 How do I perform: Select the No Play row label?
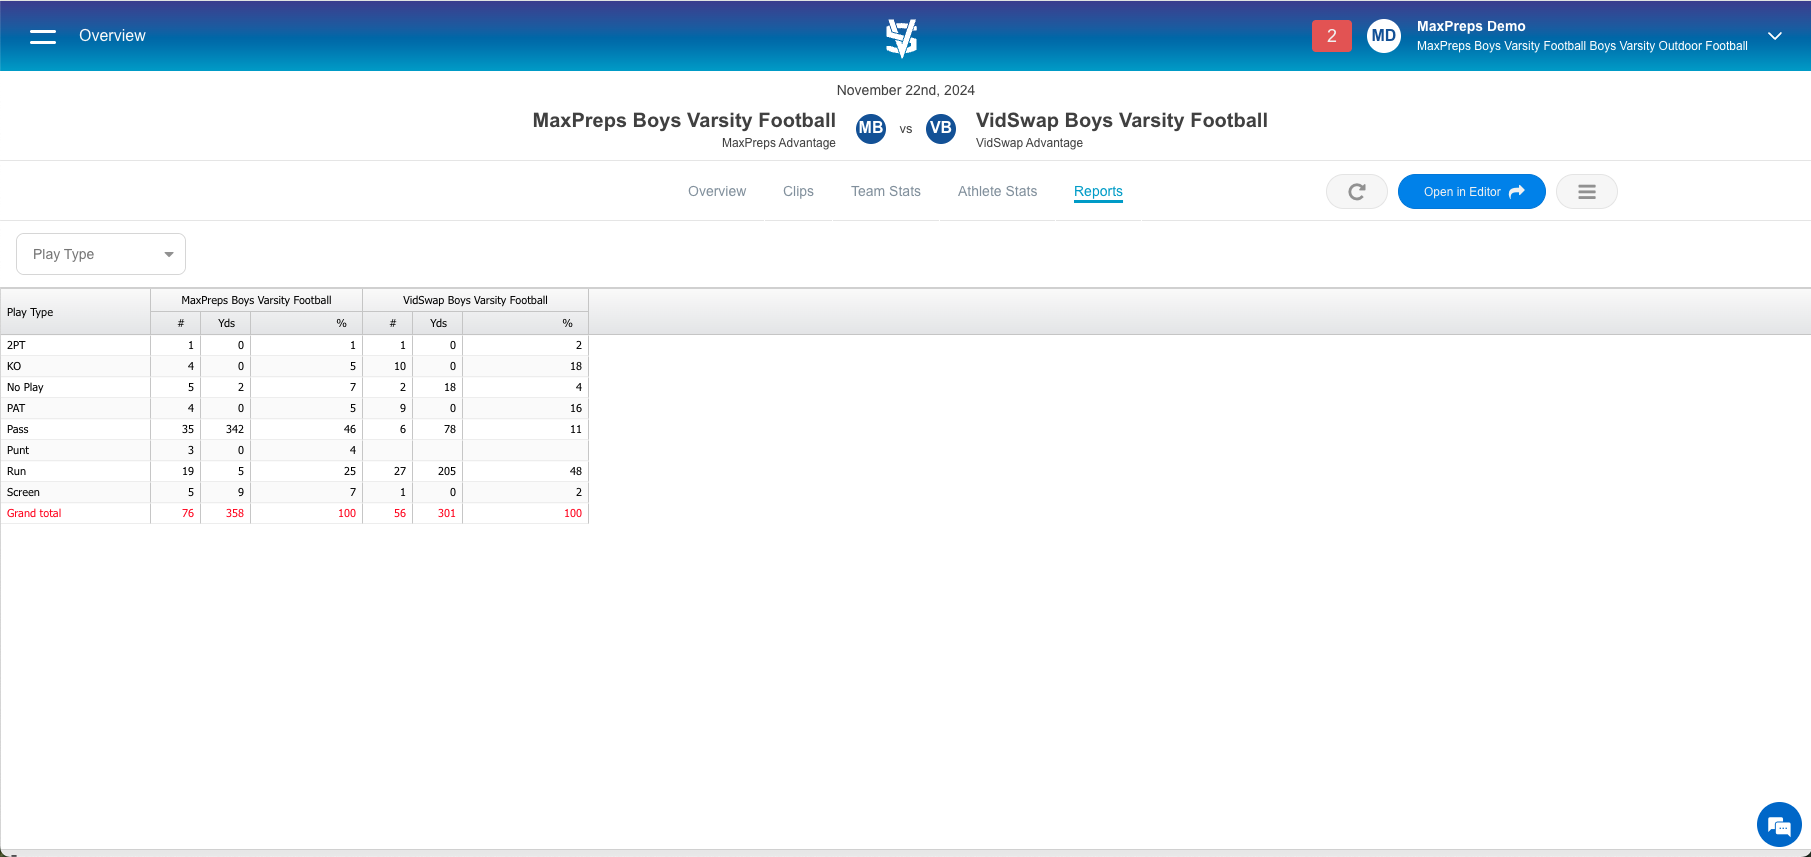point(25,387)
